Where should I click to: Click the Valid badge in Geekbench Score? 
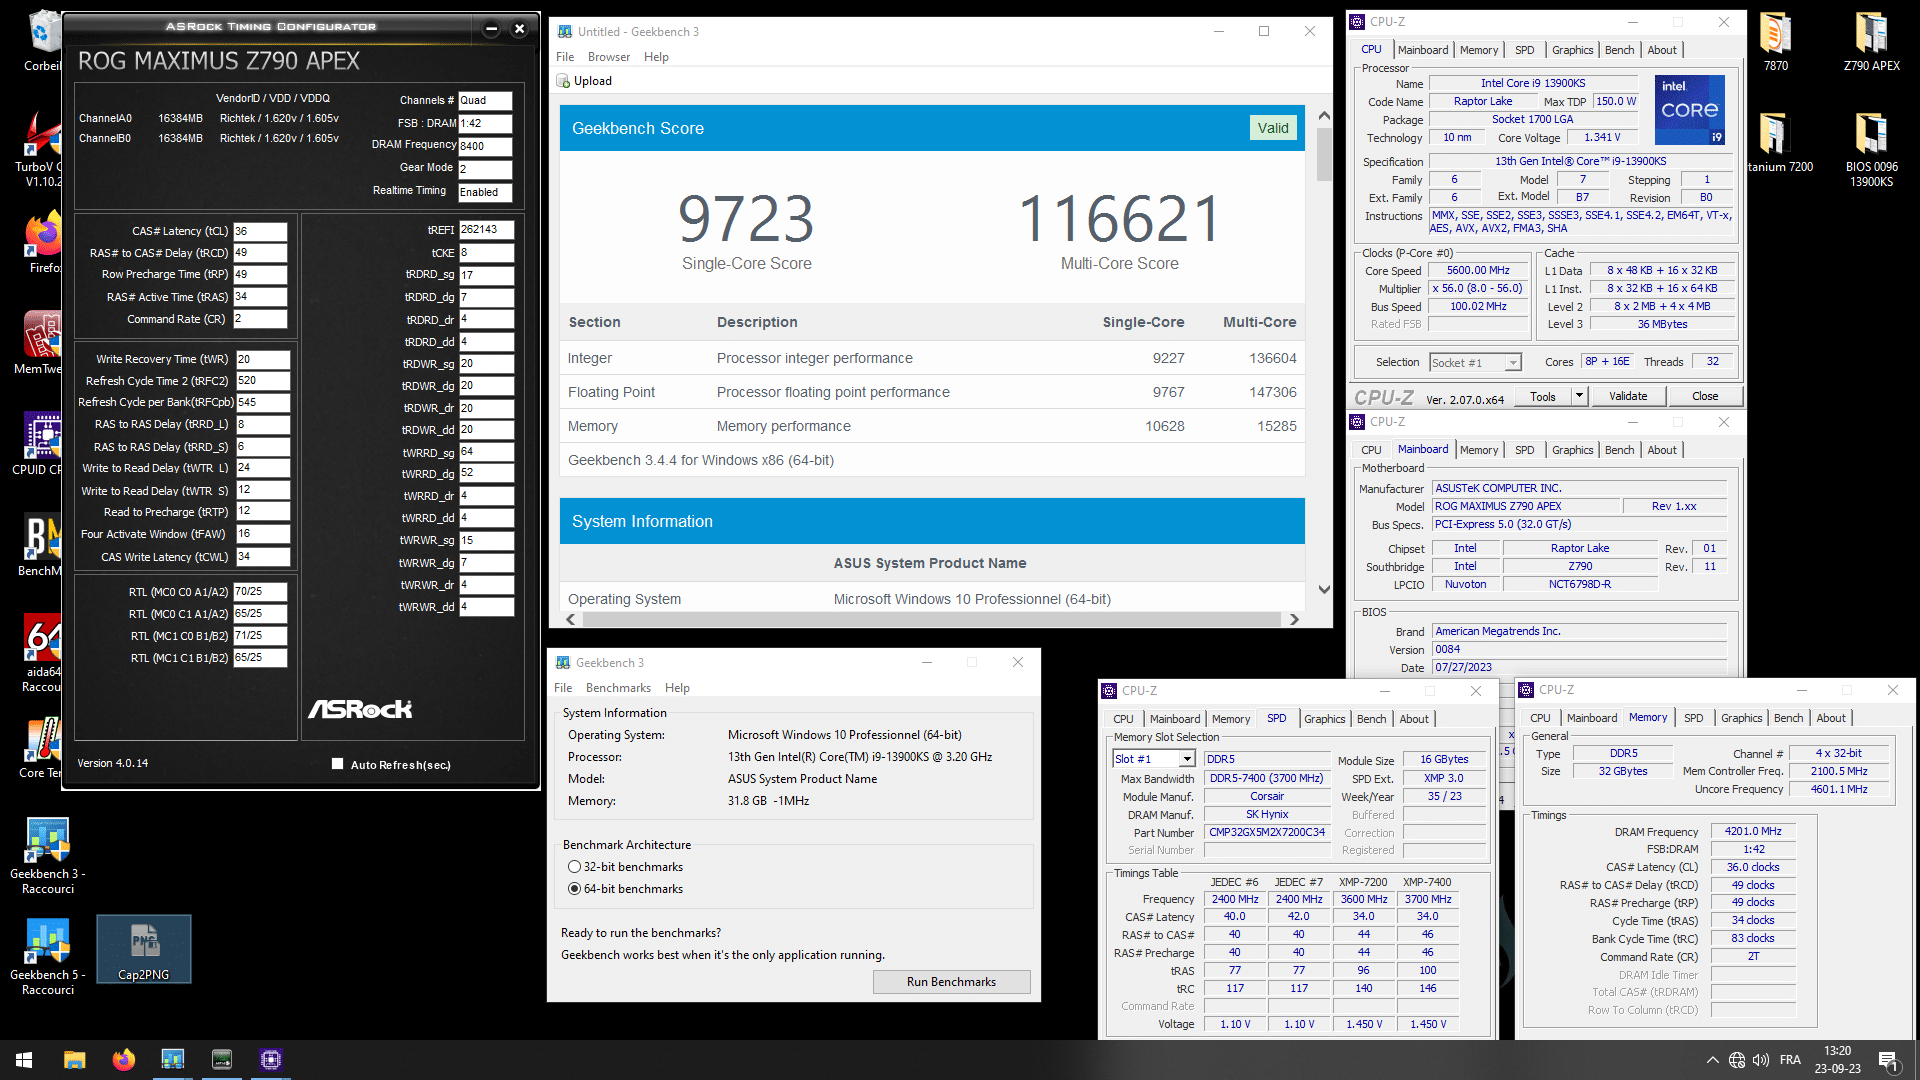coord(1272,128)
